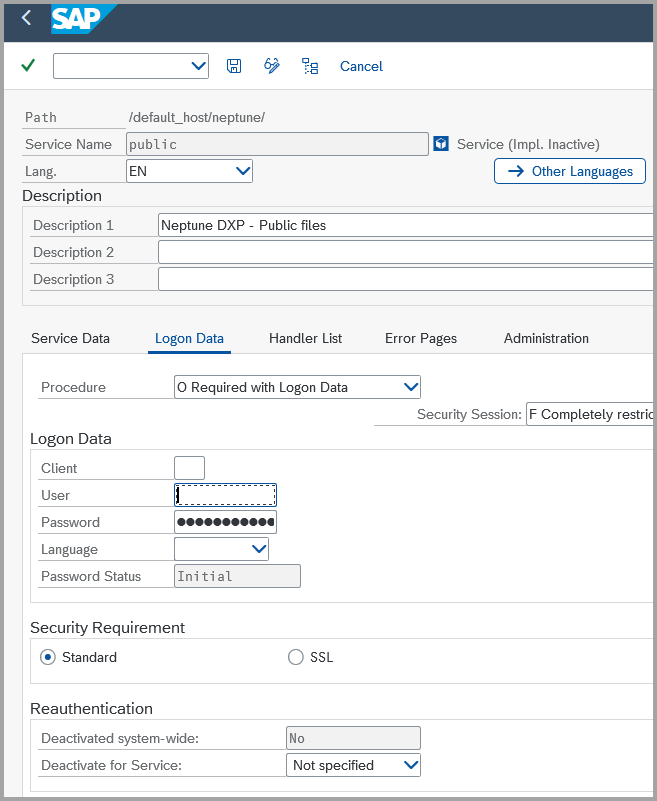Viewport: 657px width, 801px height.
Task: Click the Cancel link in the toolbar
Action: 361,66
